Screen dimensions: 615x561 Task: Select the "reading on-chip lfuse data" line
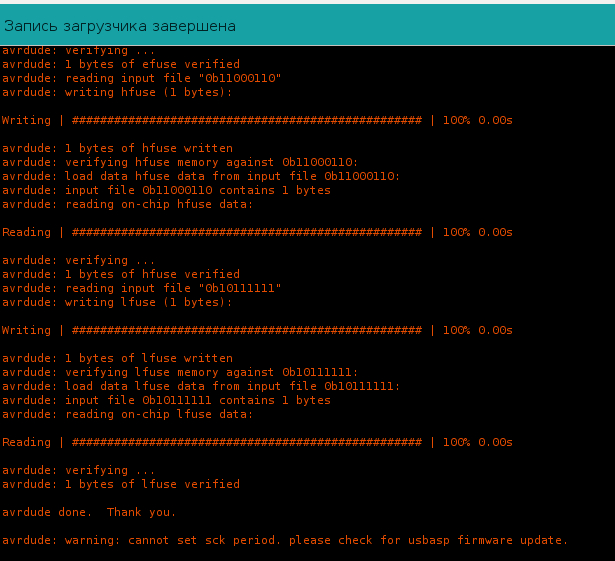(x=128, y=414)
